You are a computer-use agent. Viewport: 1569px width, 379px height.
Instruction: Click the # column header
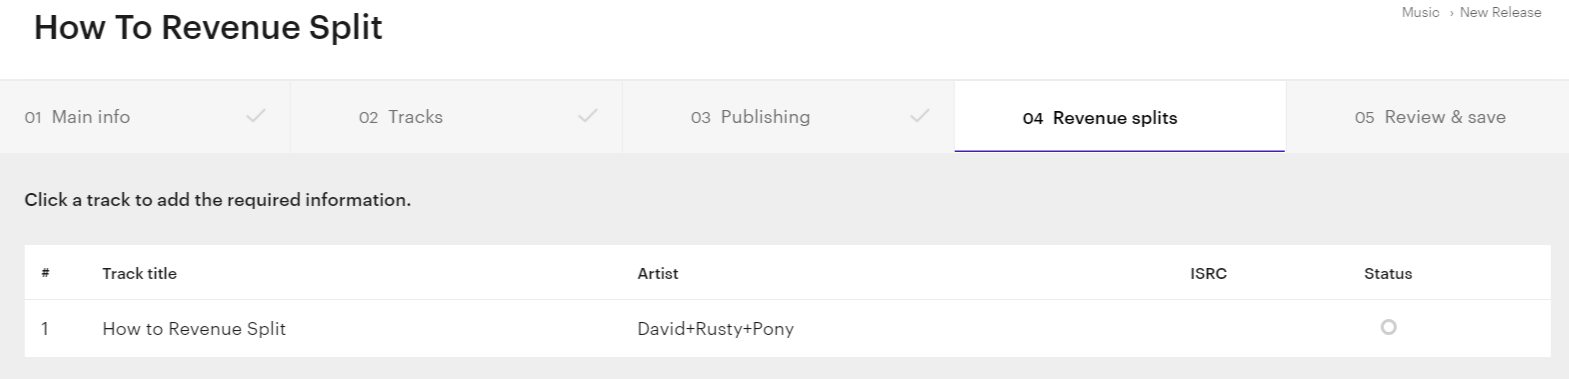click(45, 273)
